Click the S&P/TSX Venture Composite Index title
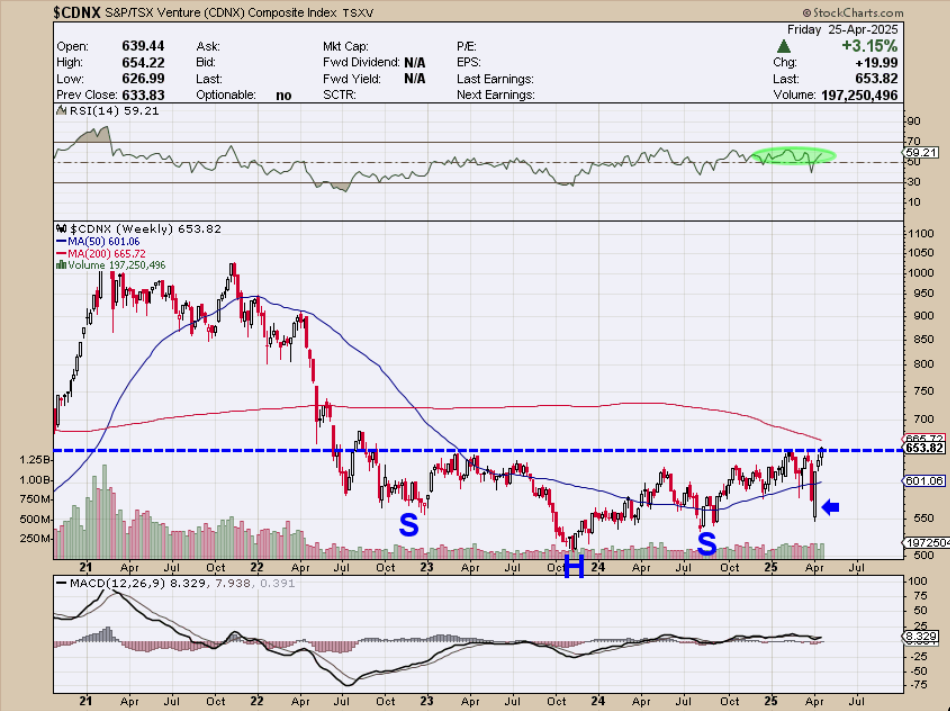 221,13
